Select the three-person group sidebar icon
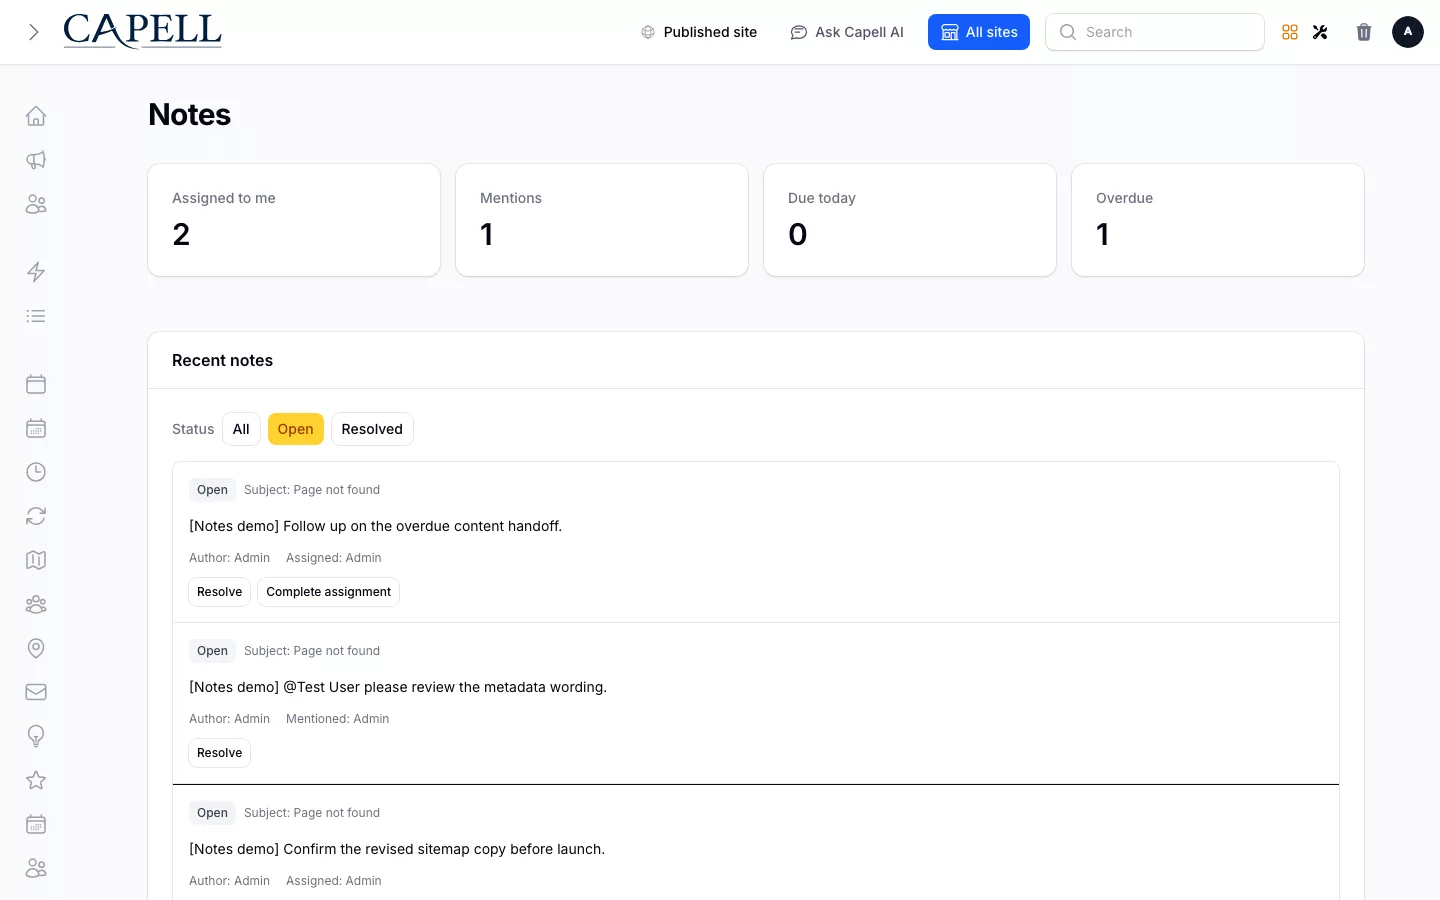This screenshot has width=1440, height=900. click(36, 604)
